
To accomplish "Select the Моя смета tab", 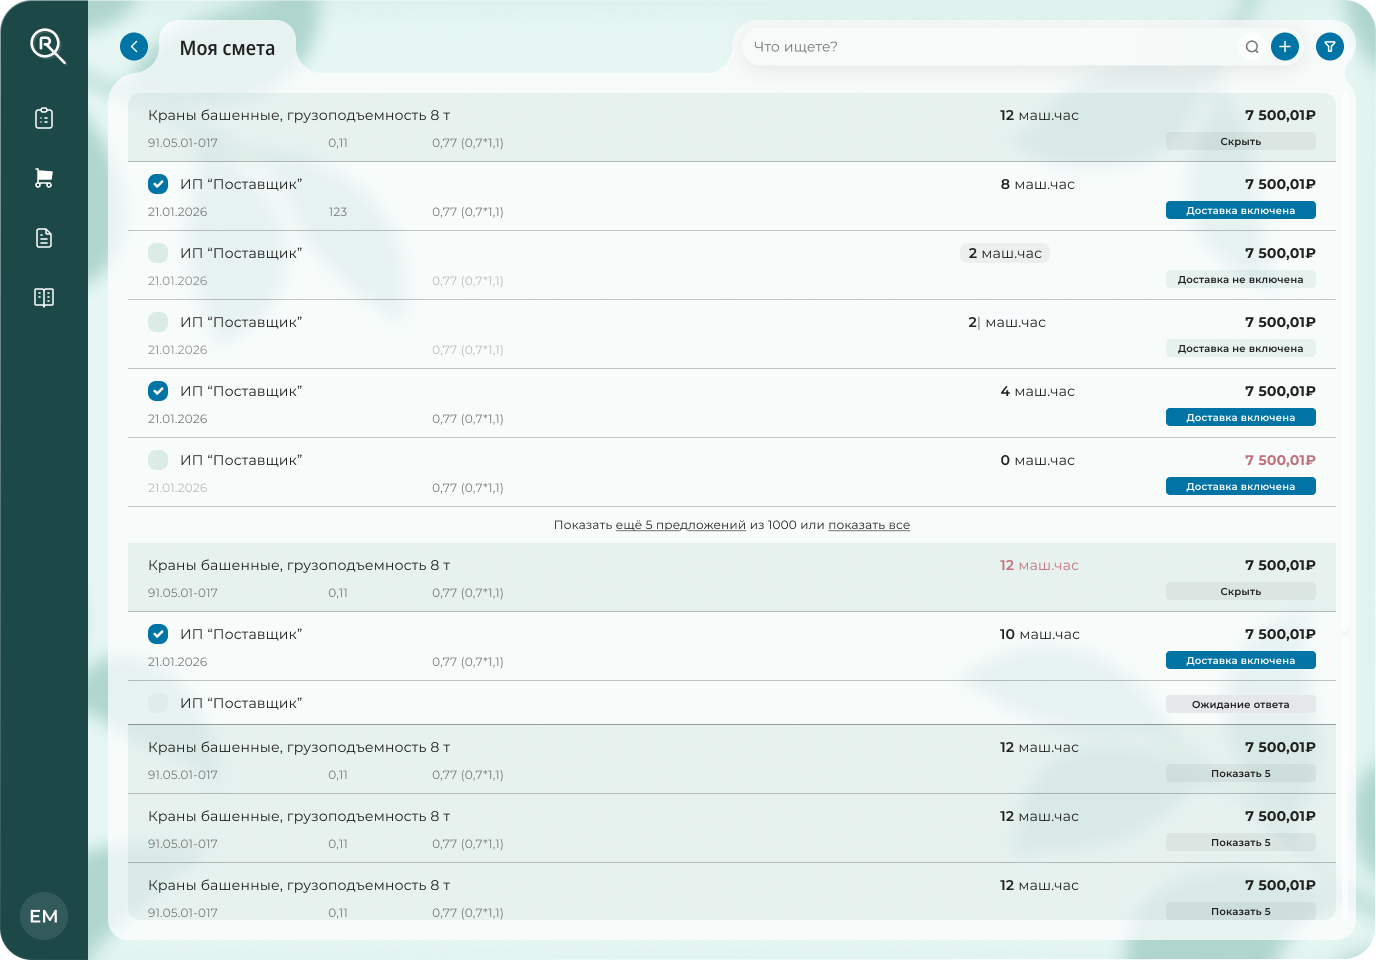I will (227, 48).
